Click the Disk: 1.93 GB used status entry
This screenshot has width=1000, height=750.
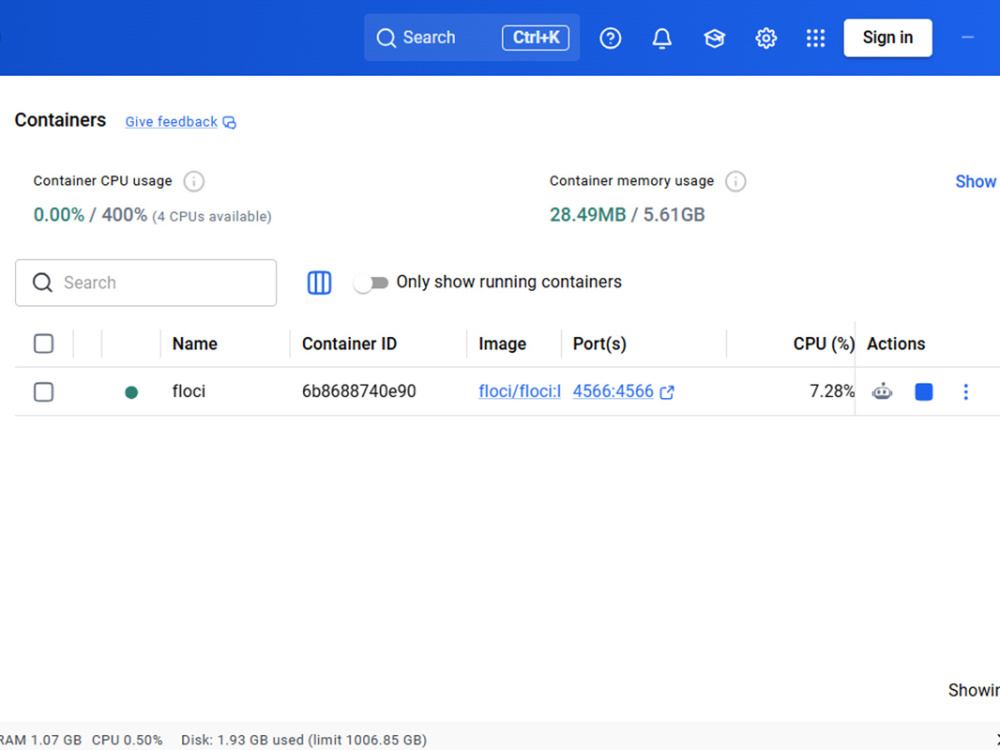pyautogui.click(x=304, y=740)
